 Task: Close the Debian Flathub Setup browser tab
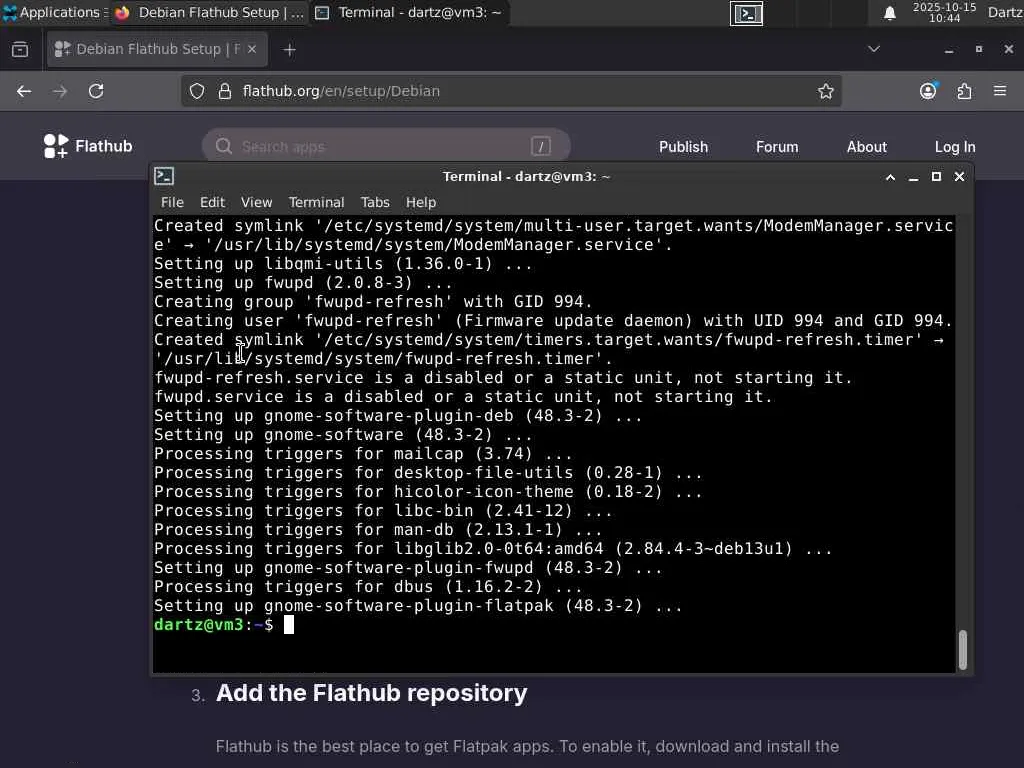click(x=252, y=49)
